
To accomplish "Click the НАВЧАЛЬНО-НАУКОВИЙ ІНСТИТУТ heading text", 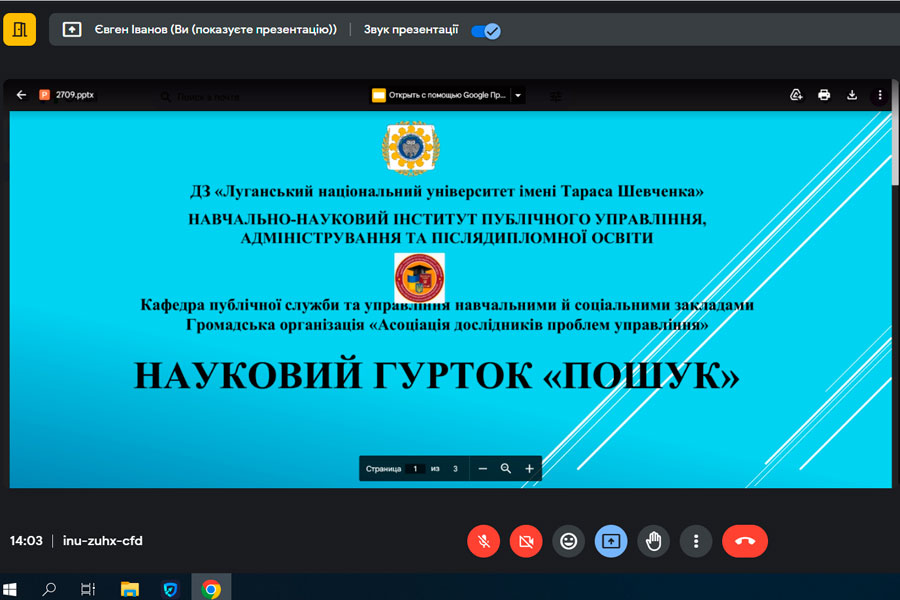I will coord(447,229).
